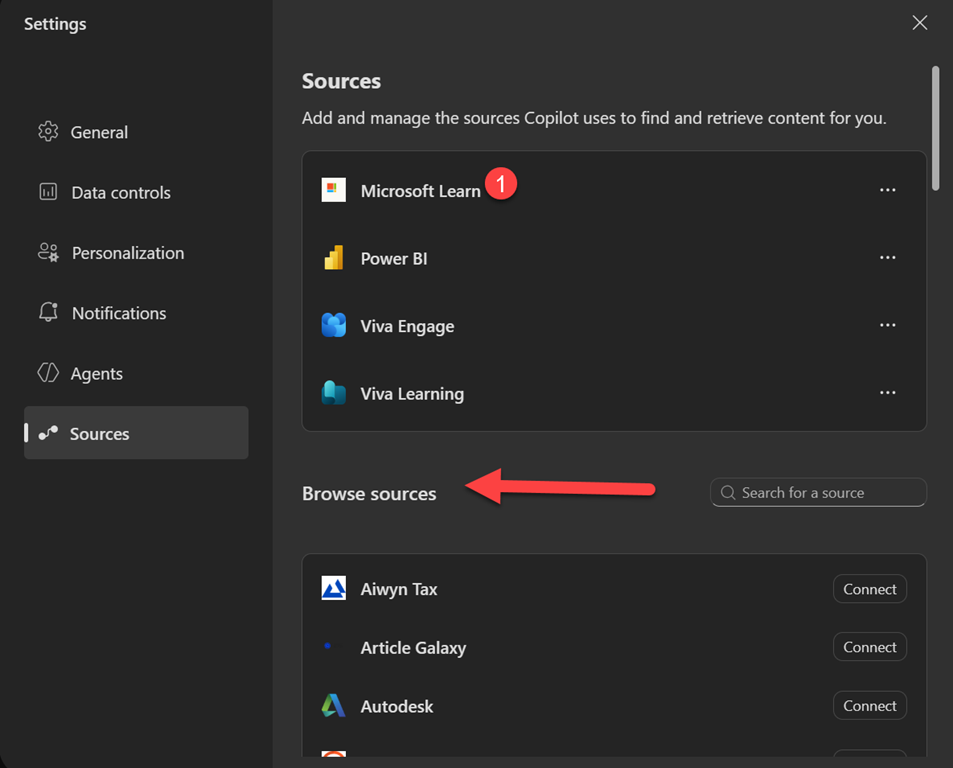Connect the Autodesk source

point(870,705)
